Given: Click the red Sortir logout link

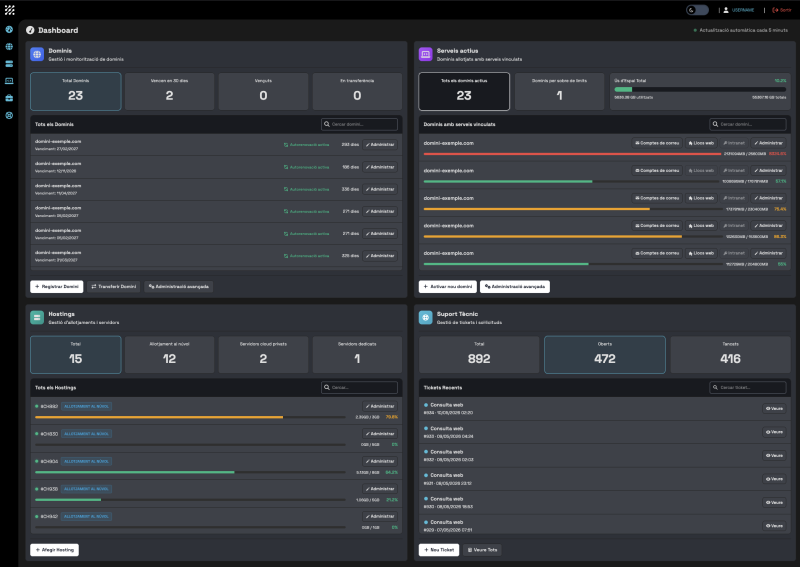Looking at the screenshot, I should (782, 10).
